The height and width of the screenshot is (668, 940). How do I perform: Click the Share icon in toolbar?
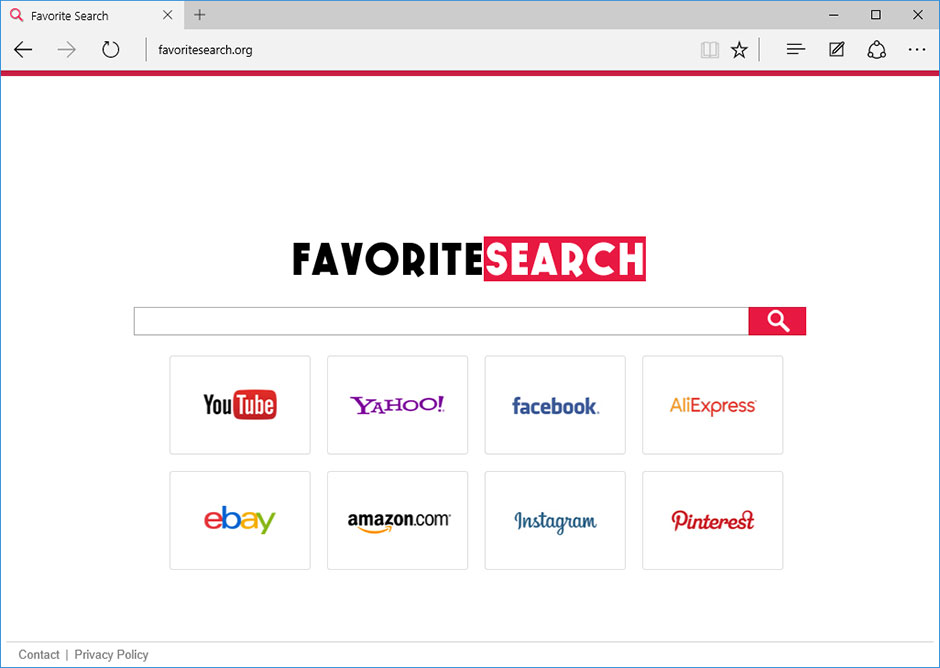tap(876, 50)
